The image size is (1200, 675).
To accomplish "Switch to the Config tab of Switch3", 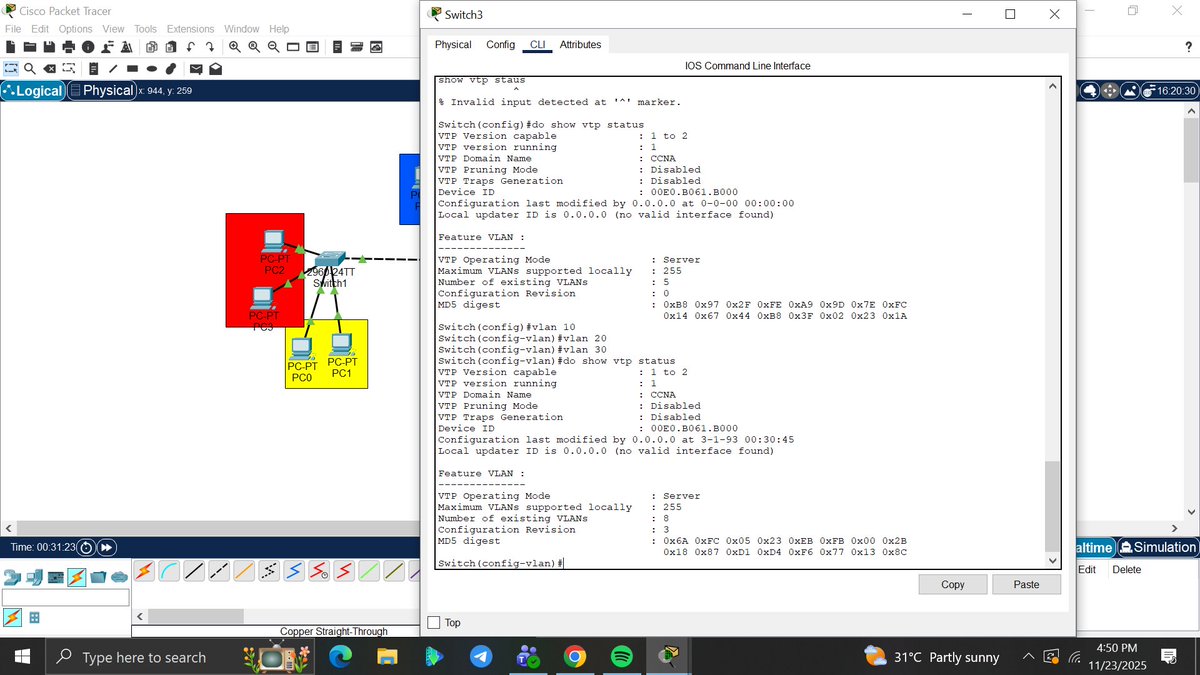I will pos(500,44).
